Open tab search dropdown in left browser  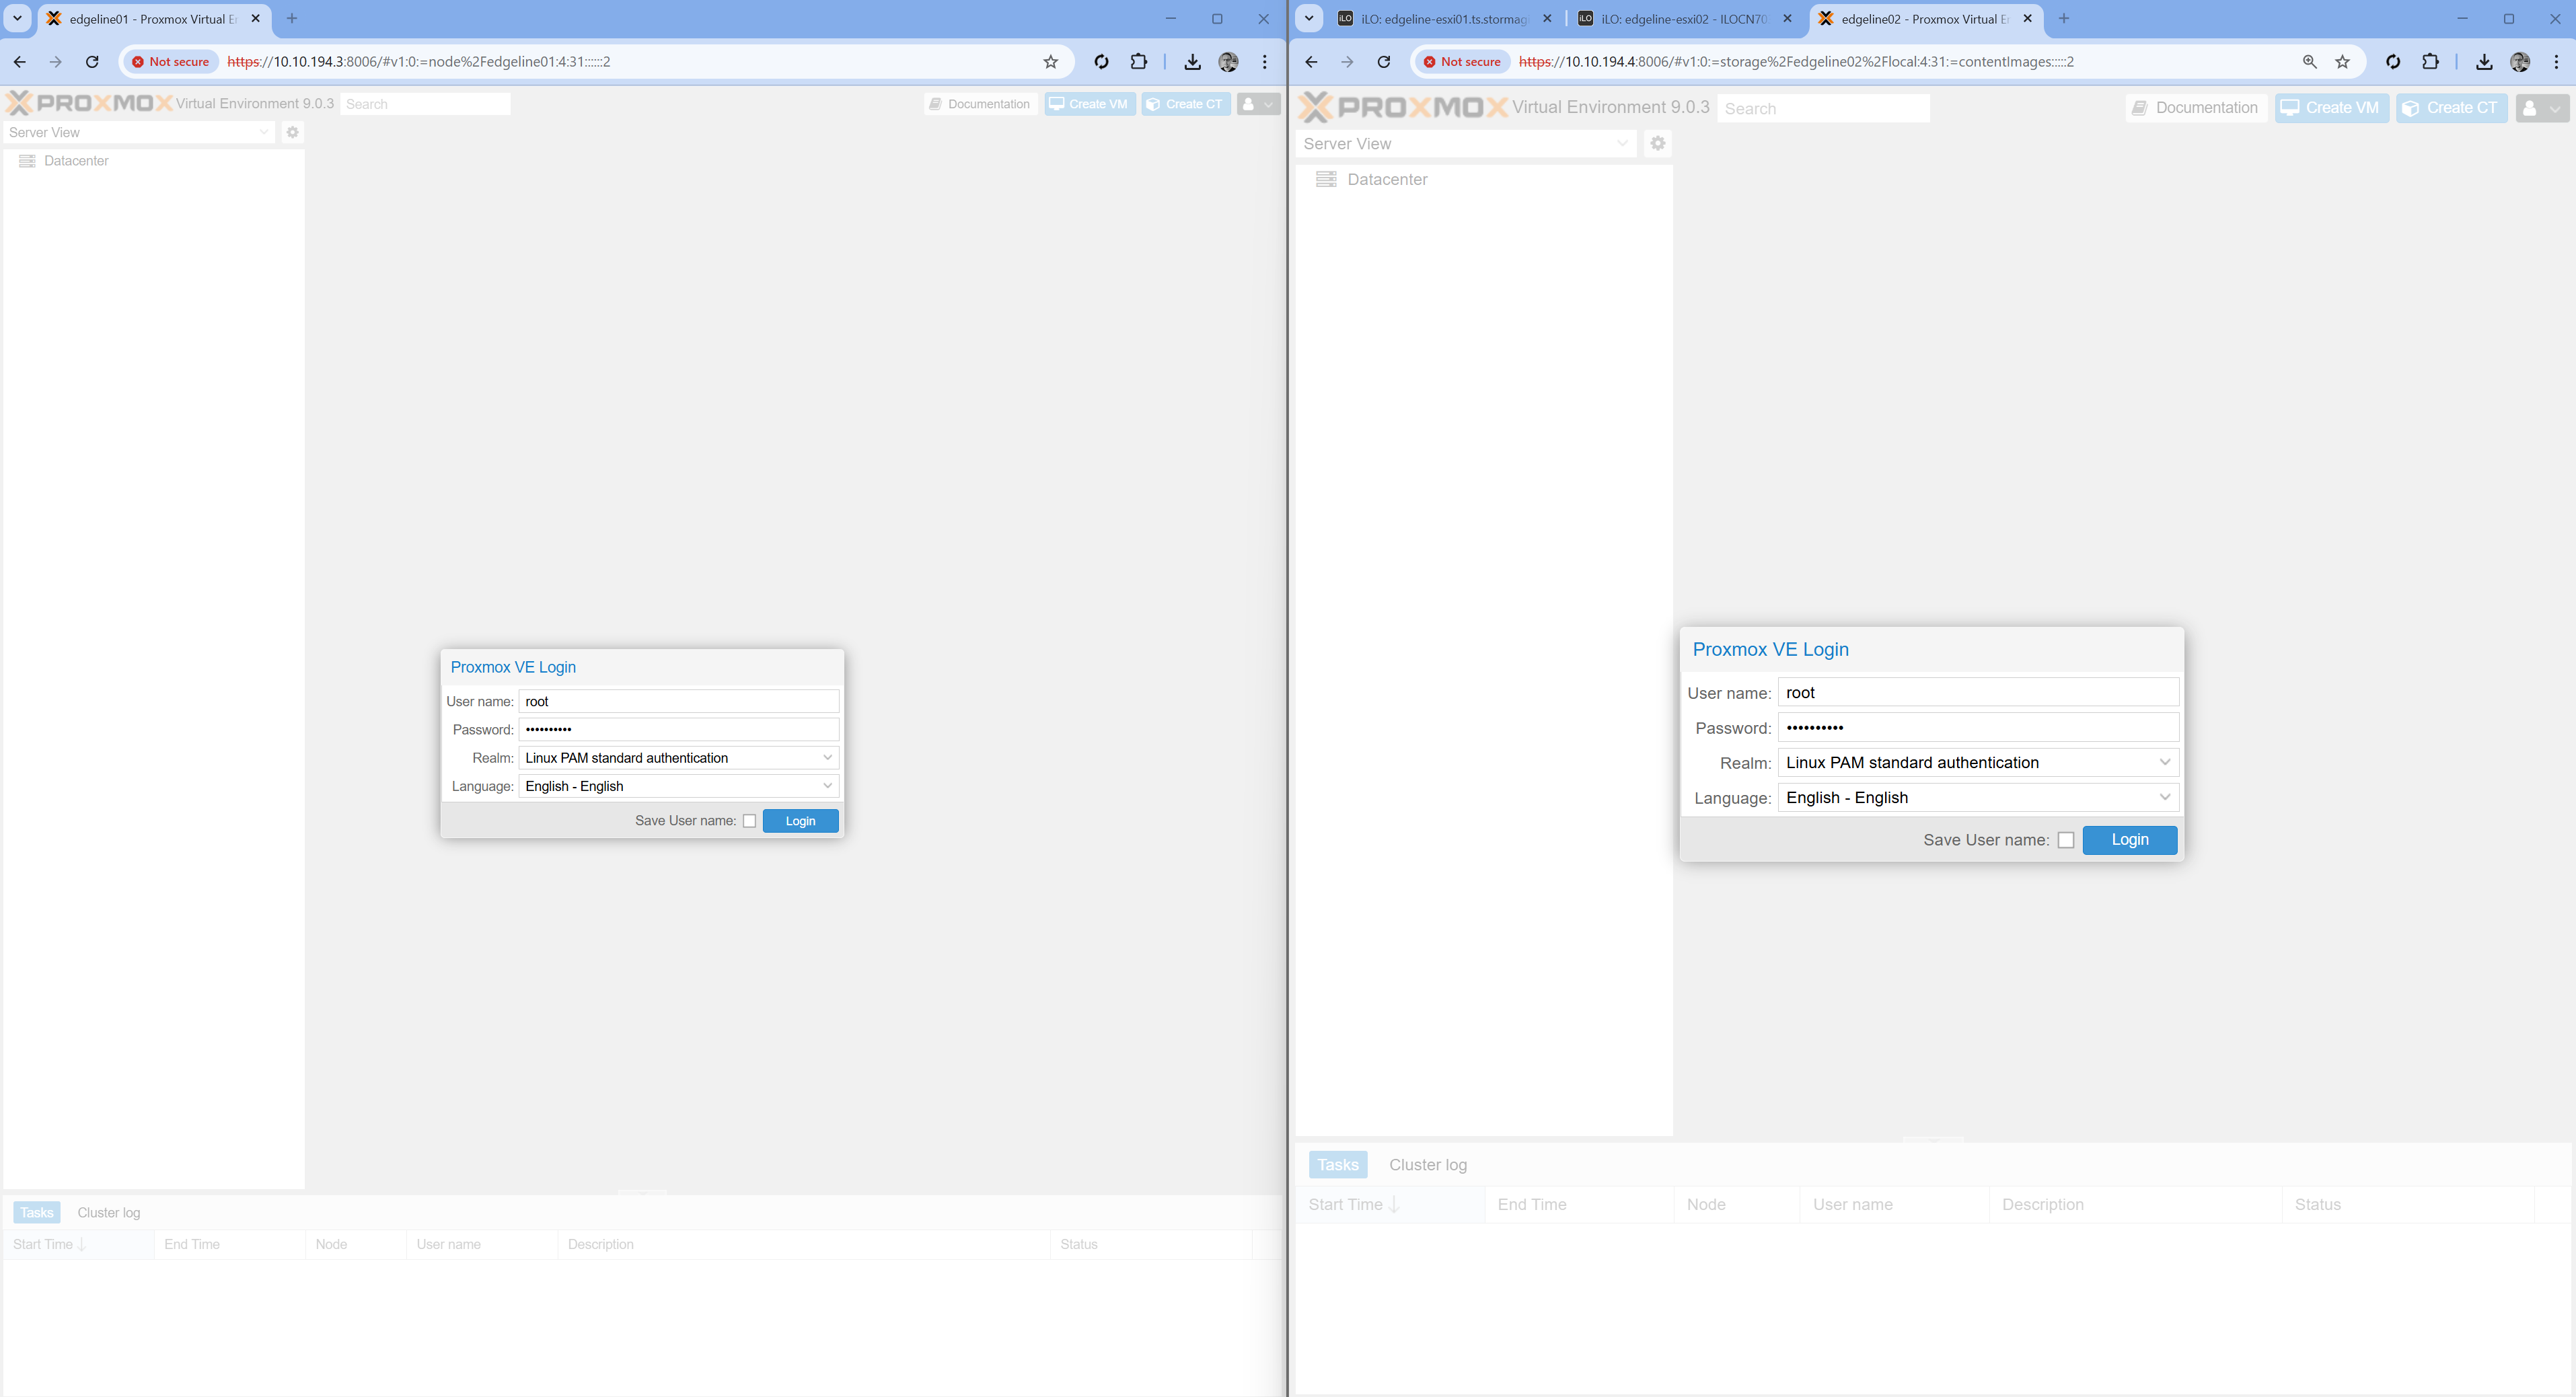coord(17,18)
